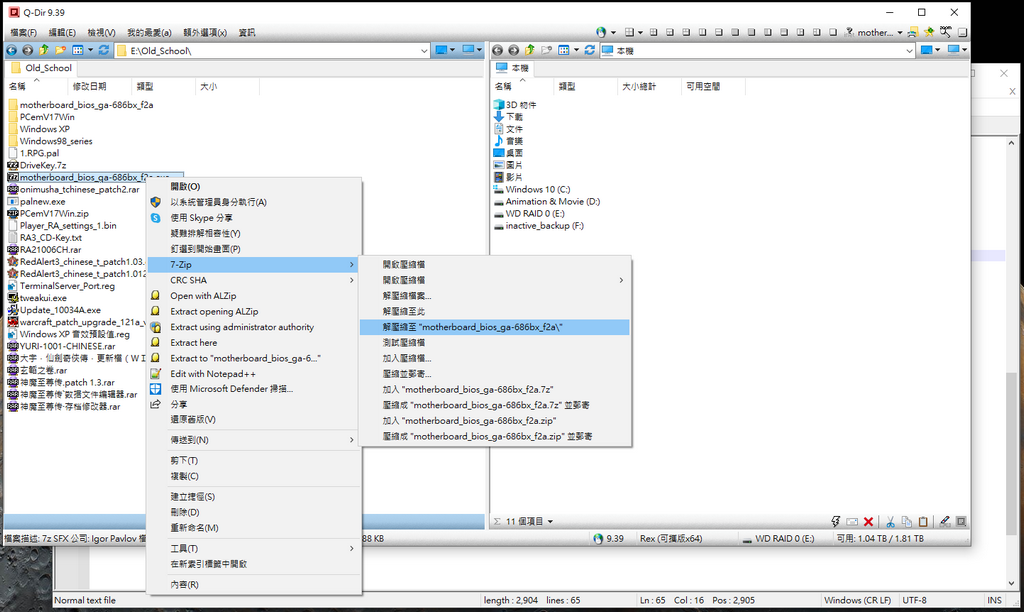Refresh the right 本機 pane
Screen dimensions: 1024x612
tap(589, 50)
